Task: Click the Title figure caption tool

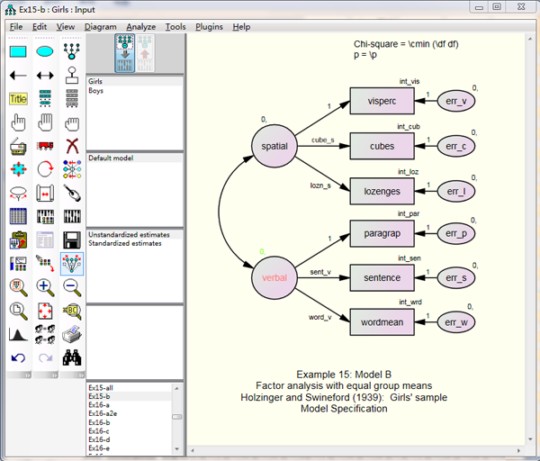Action: click(x=18, y=99)
